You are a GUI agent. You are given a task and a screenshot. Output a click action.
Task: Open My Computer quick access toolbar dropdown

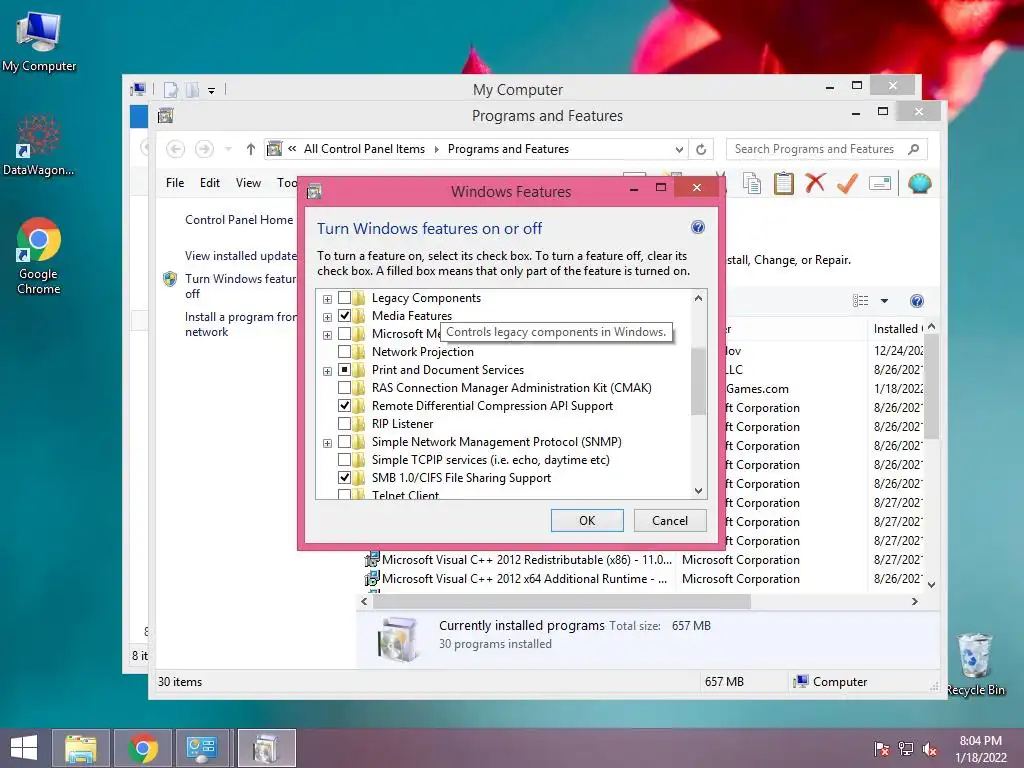tap(212, 90)
